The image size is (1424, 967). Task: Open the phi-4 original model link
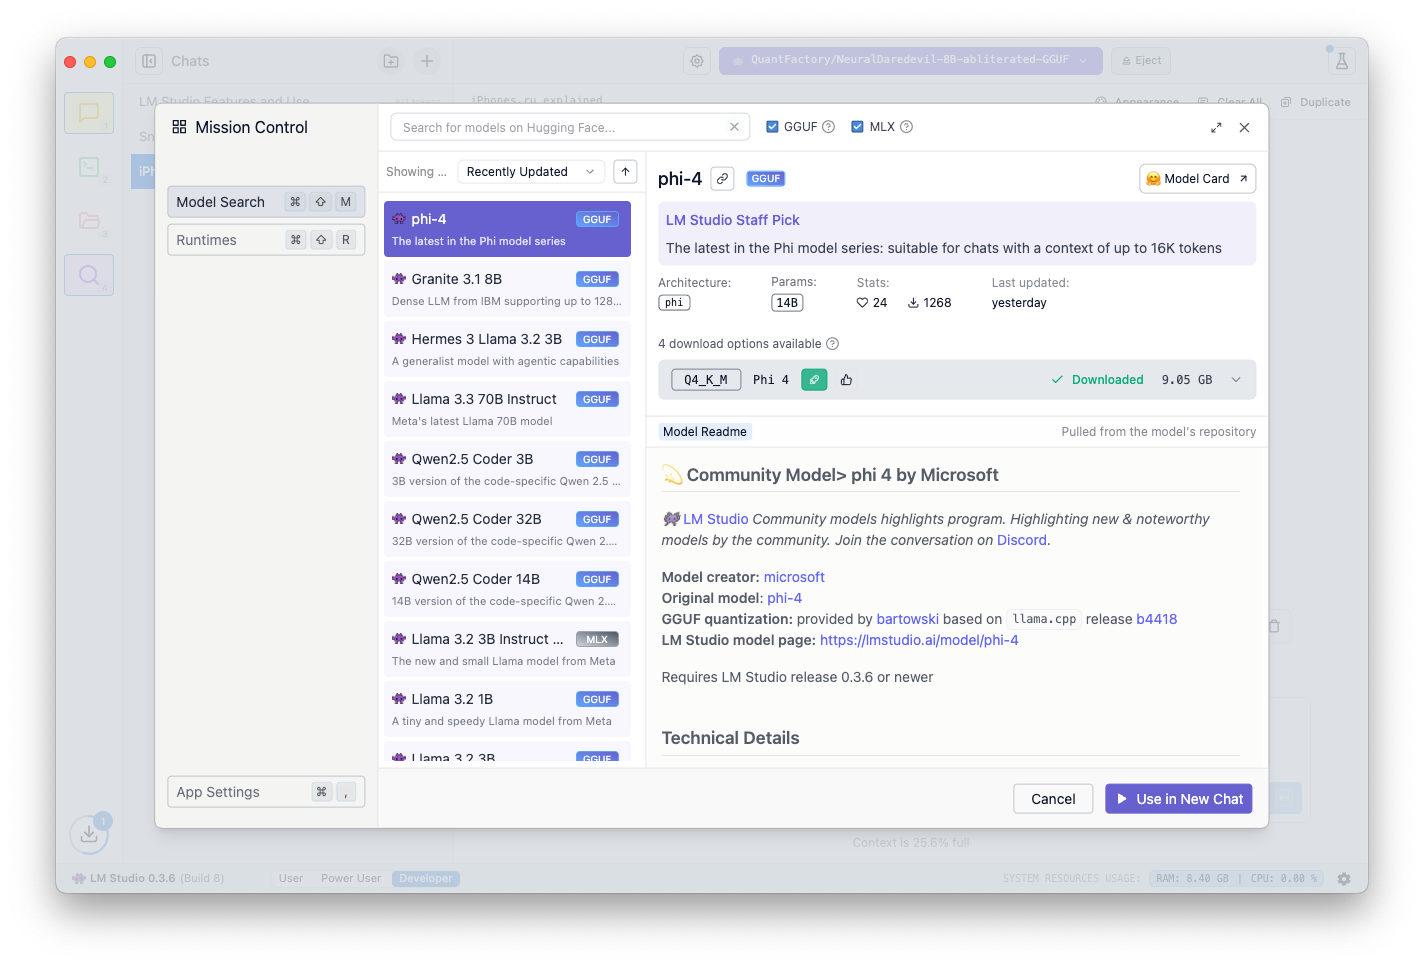tap(785, 599)
